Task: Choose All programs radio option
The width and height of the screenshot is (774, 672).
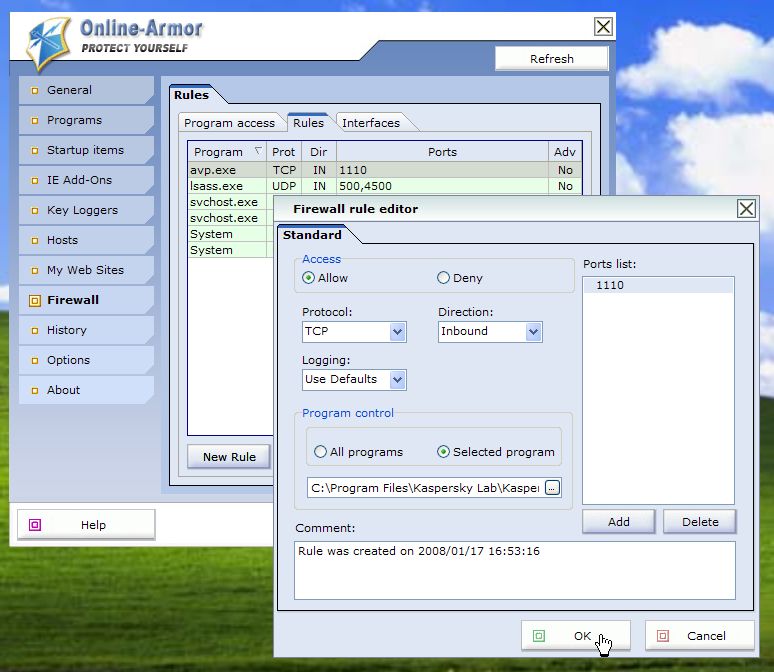Action: point(320,452)
